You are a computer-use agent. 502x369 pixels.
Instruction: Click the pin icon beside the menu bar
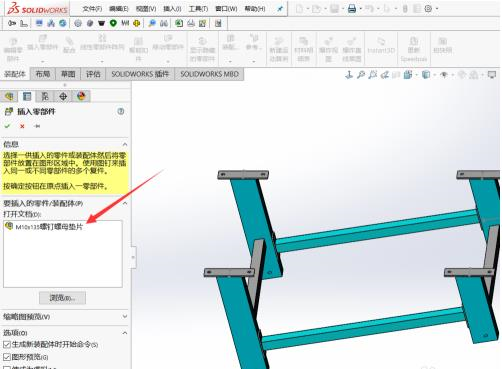pos(280,9)
